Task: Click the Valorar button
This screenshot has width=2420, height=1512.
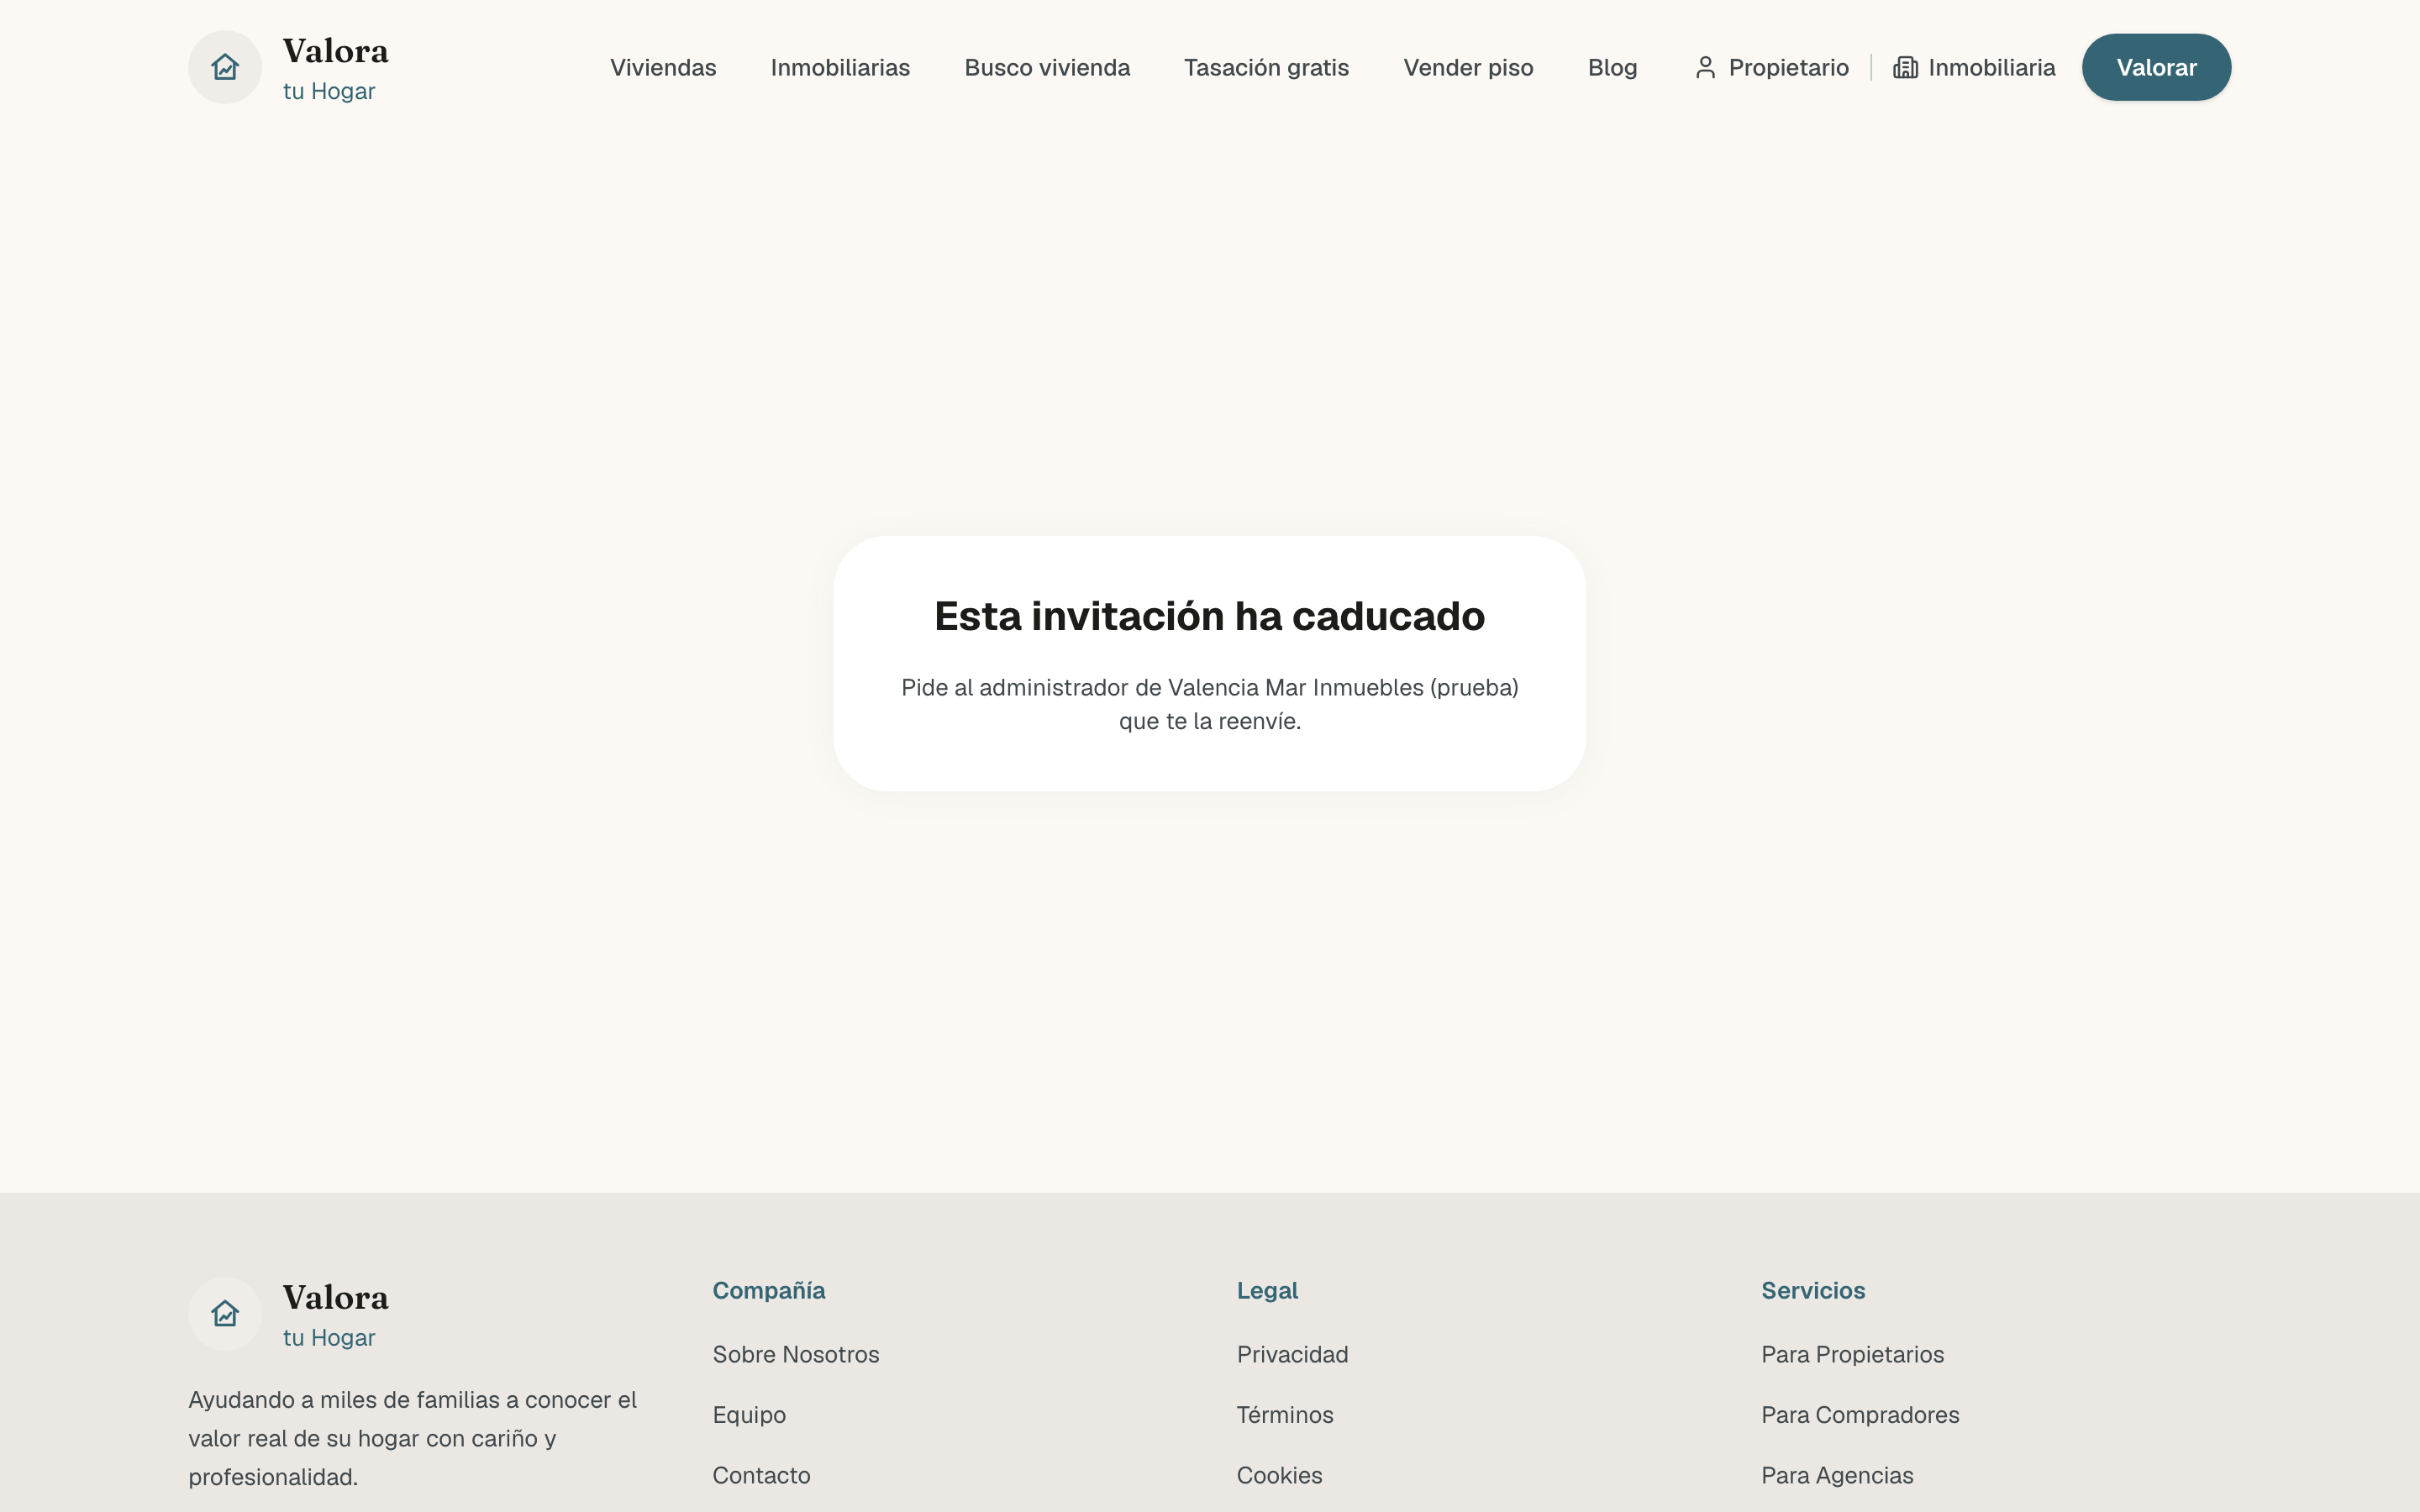Action: [x=2156, y=67]
